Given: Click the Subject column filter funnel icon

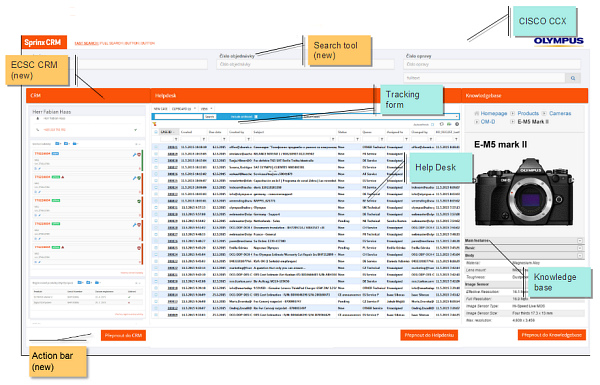Looking at the screenshot, I should (x=333, y=139).
